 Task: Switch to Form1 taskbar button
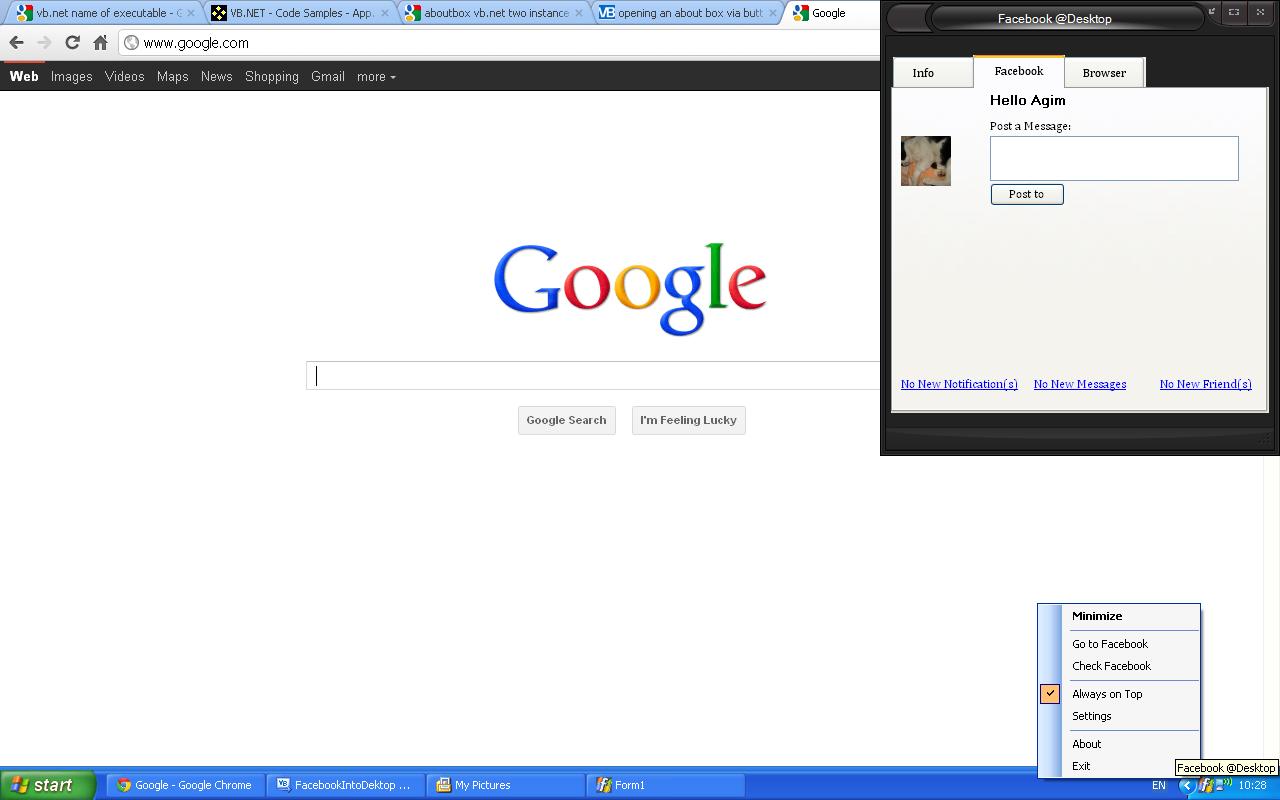665,785
